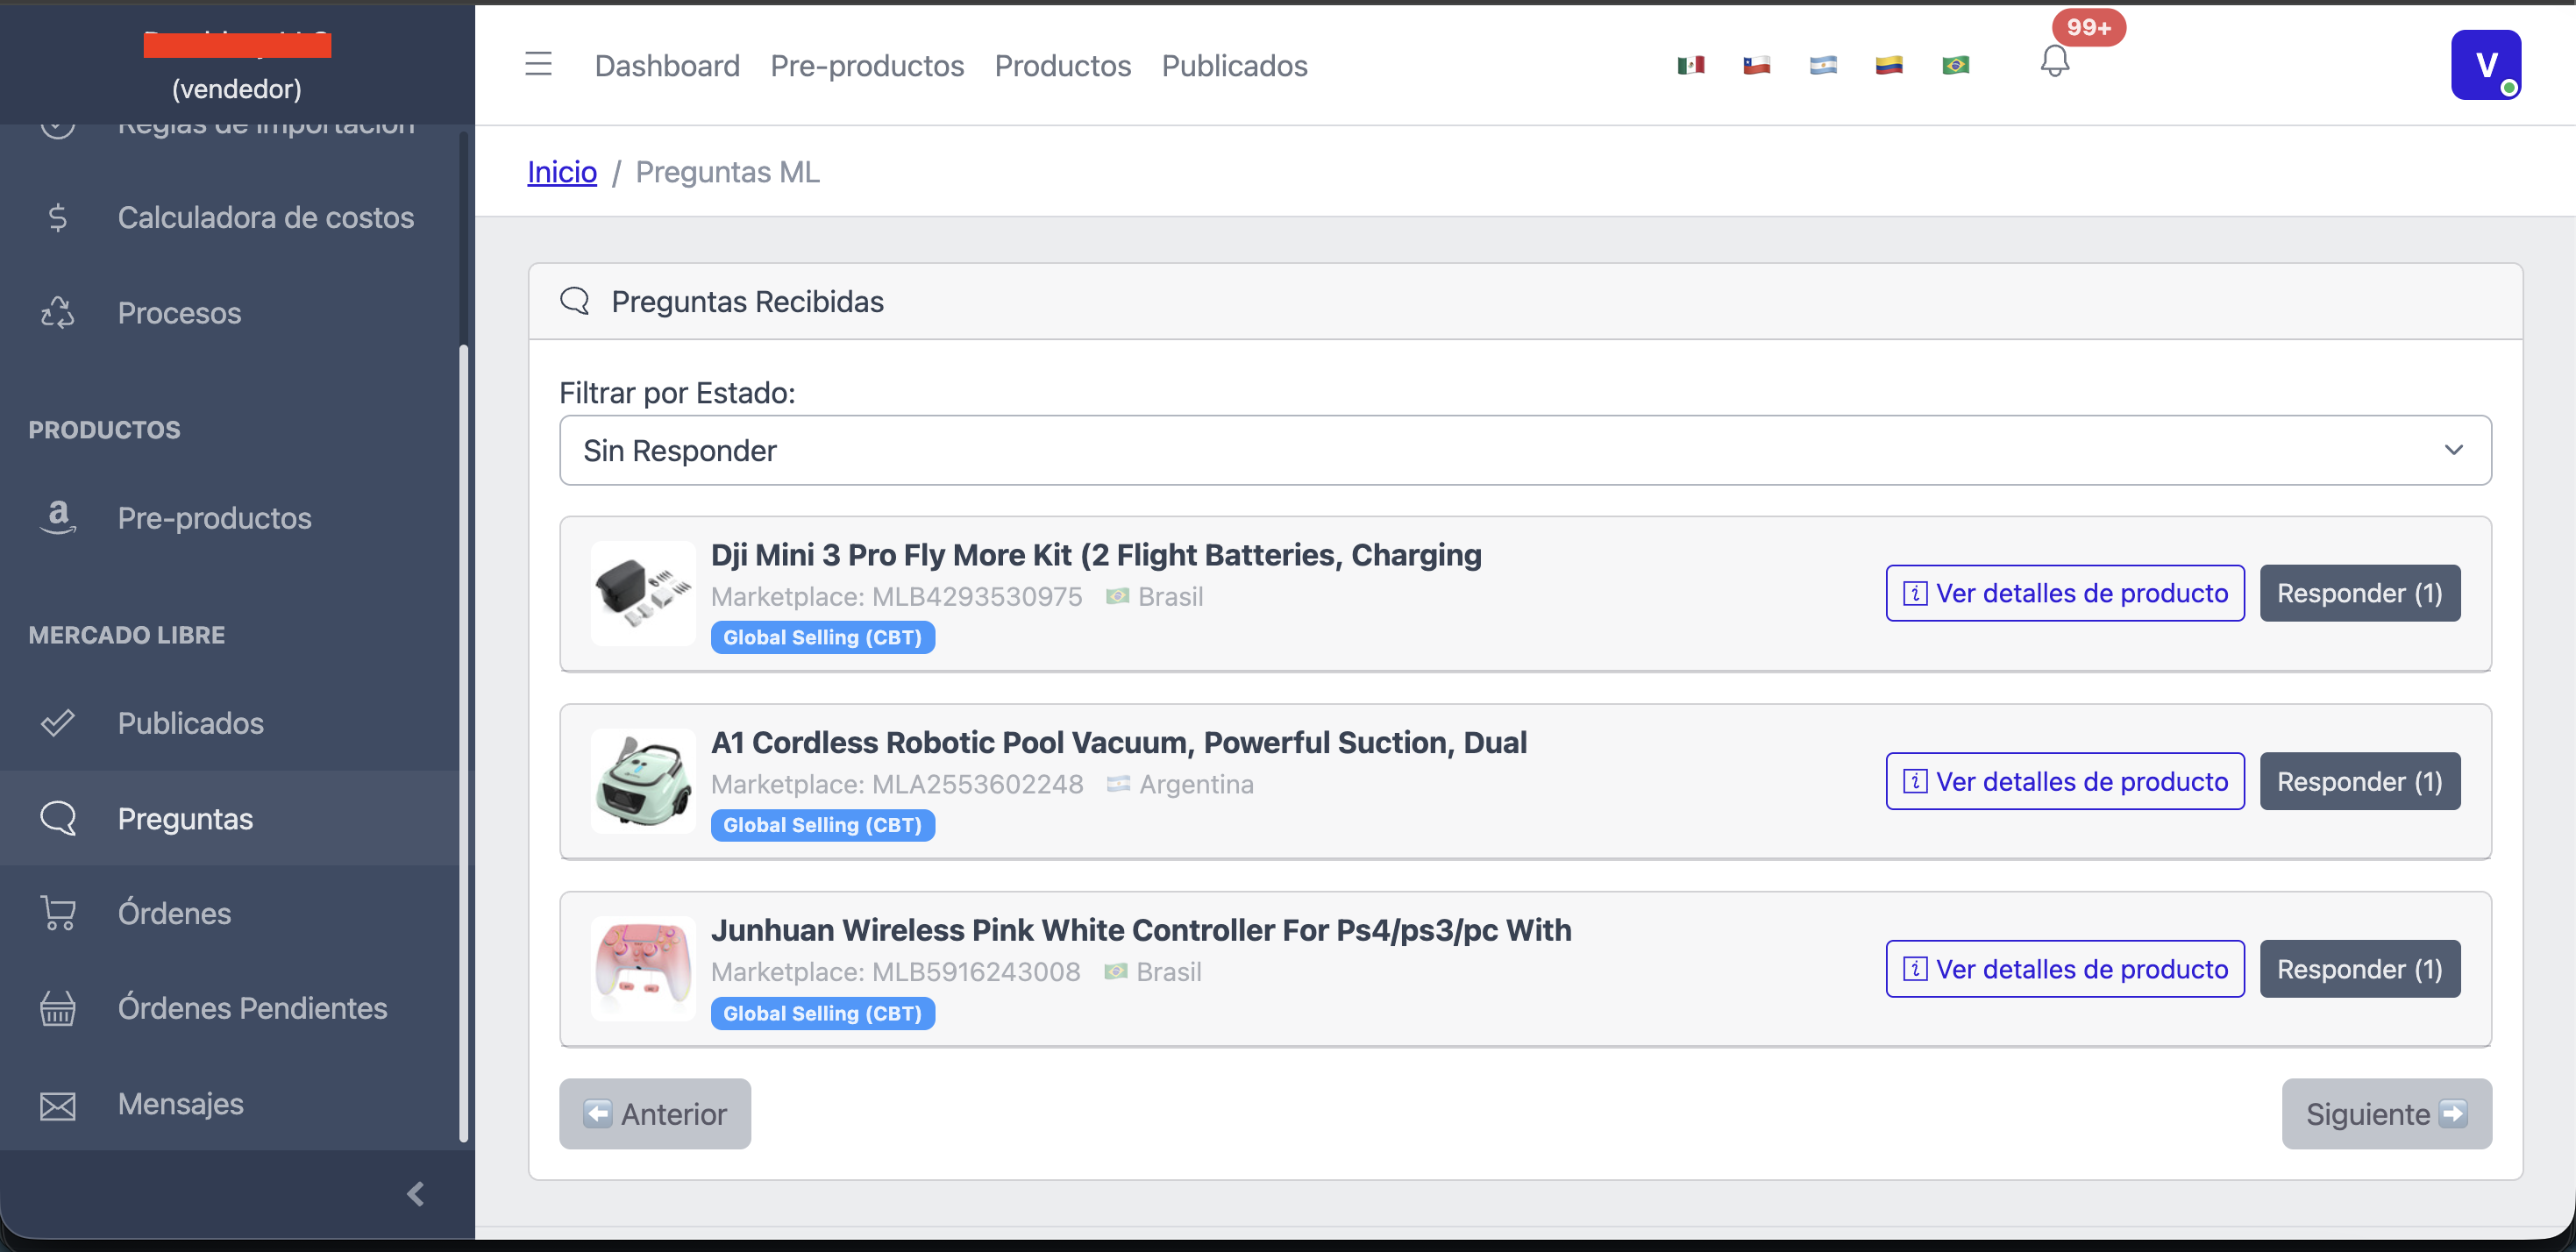2576x1252 pixels.
Task: Open the V user avatar menu
Action: pos(2485,66)
